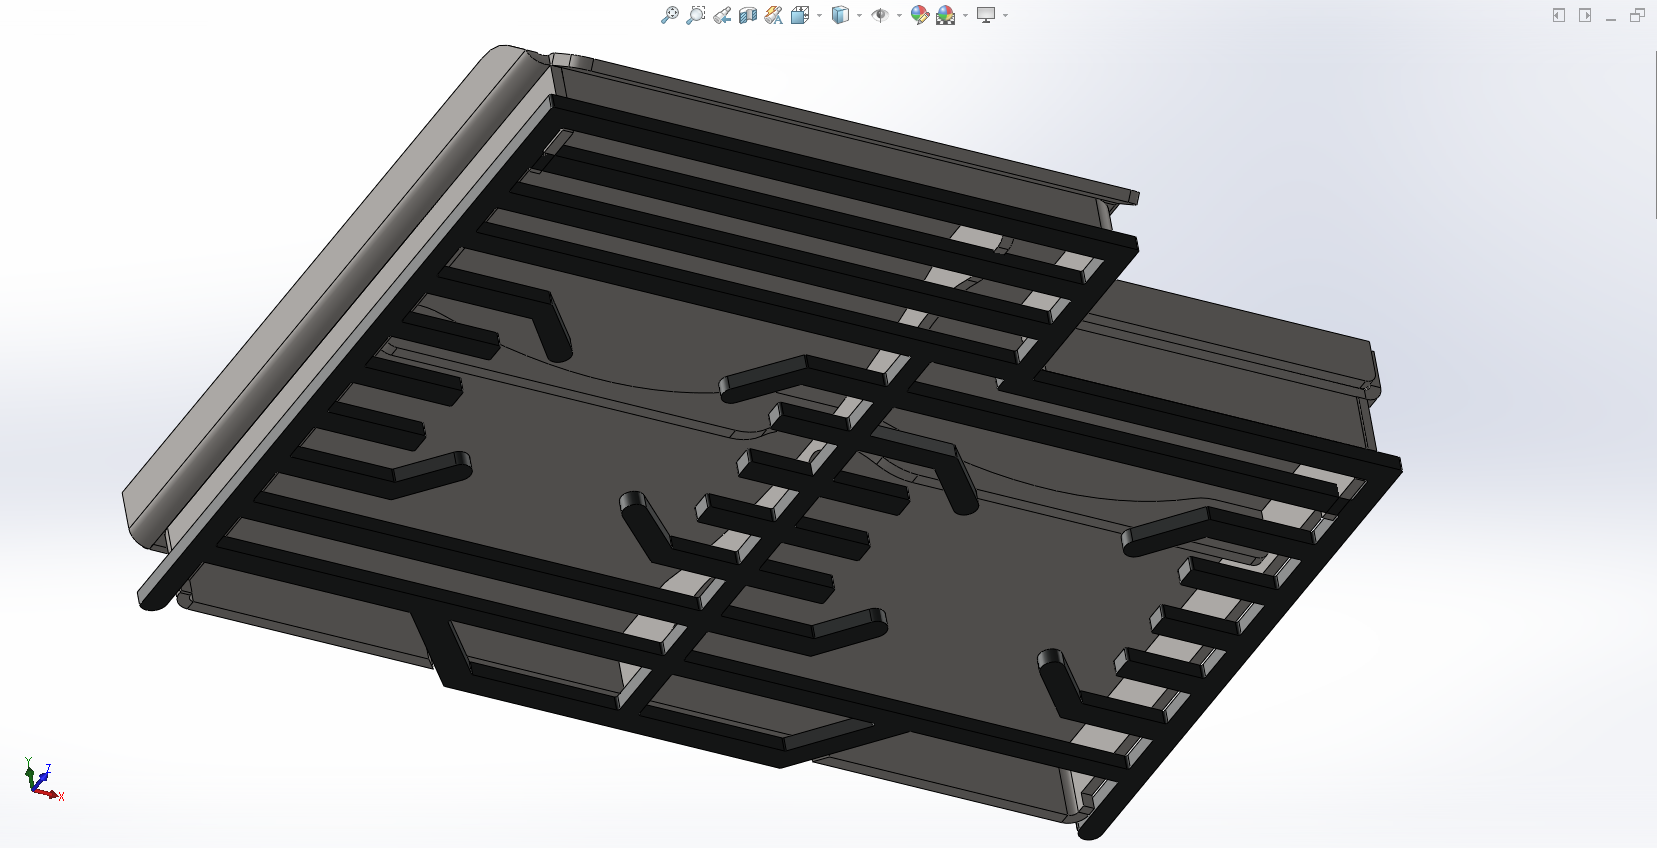The image size is (1657, 848).
Task: Collapse the left panel with arrow icon
Action: (1559, 15)
